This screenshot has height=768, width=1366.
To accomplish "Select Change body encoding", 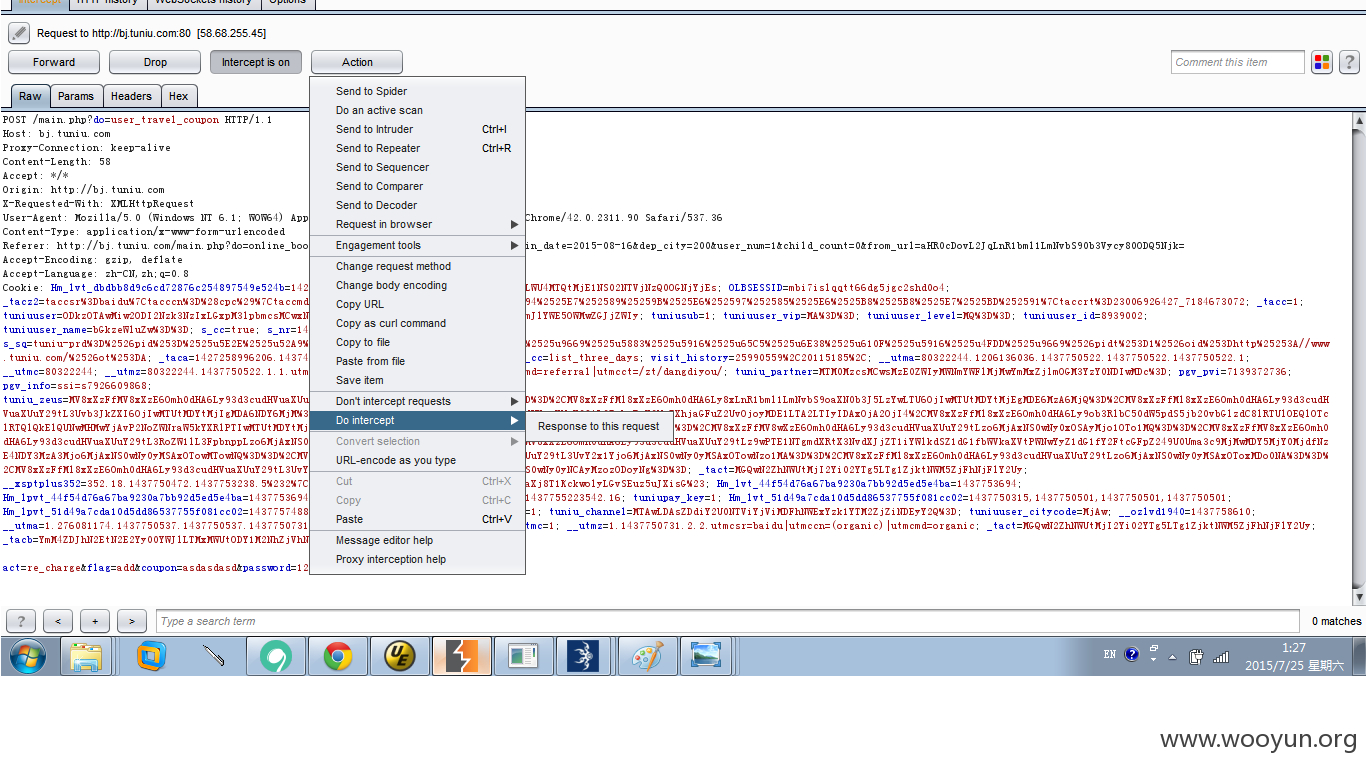I will 417,285.
